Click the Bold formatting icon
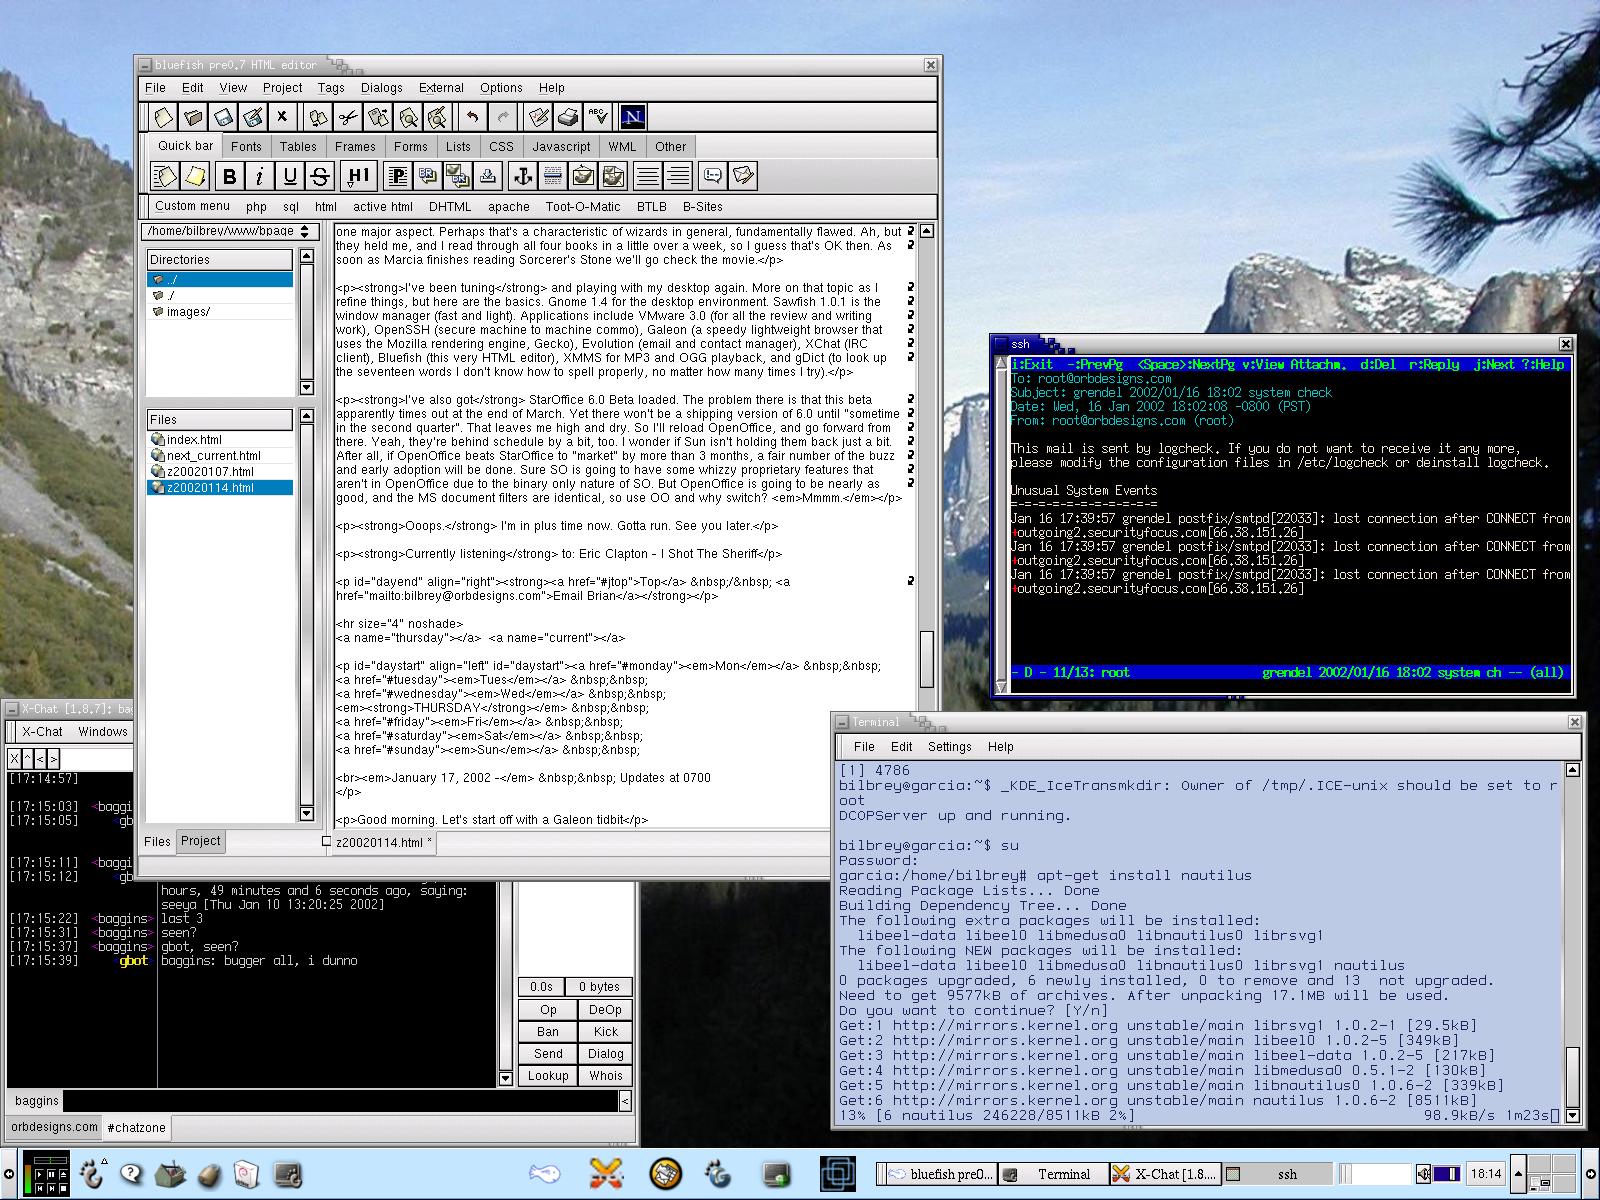The width and height of the screenshot is (1600, 1200). pos(229,177)
